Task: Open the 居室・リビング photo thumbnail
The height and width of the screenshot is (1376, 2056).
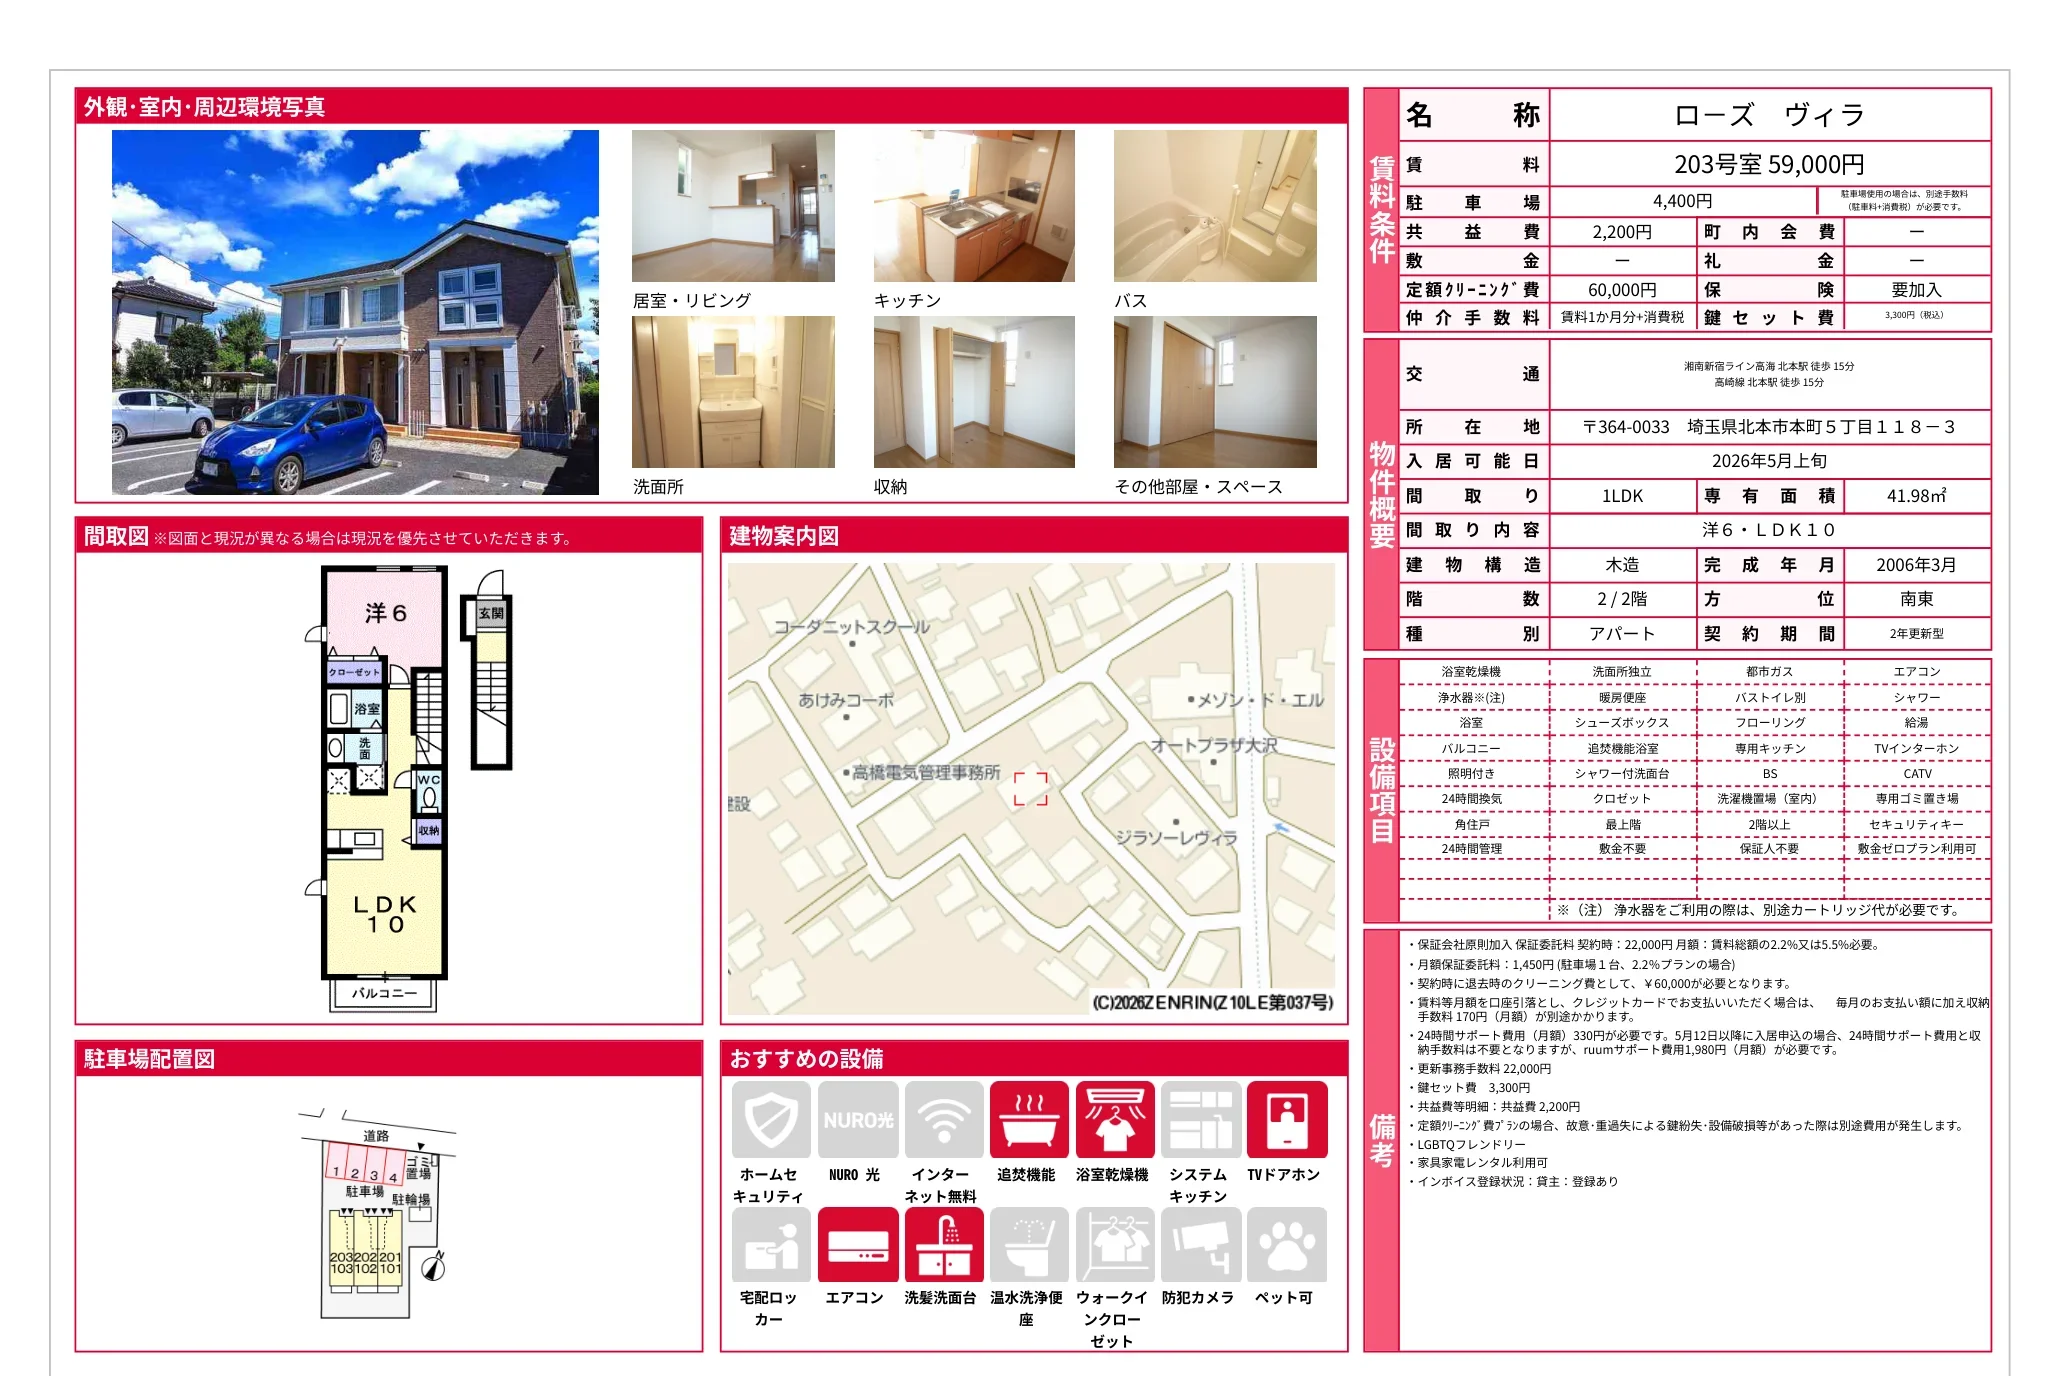Action: tap(733, 206)
